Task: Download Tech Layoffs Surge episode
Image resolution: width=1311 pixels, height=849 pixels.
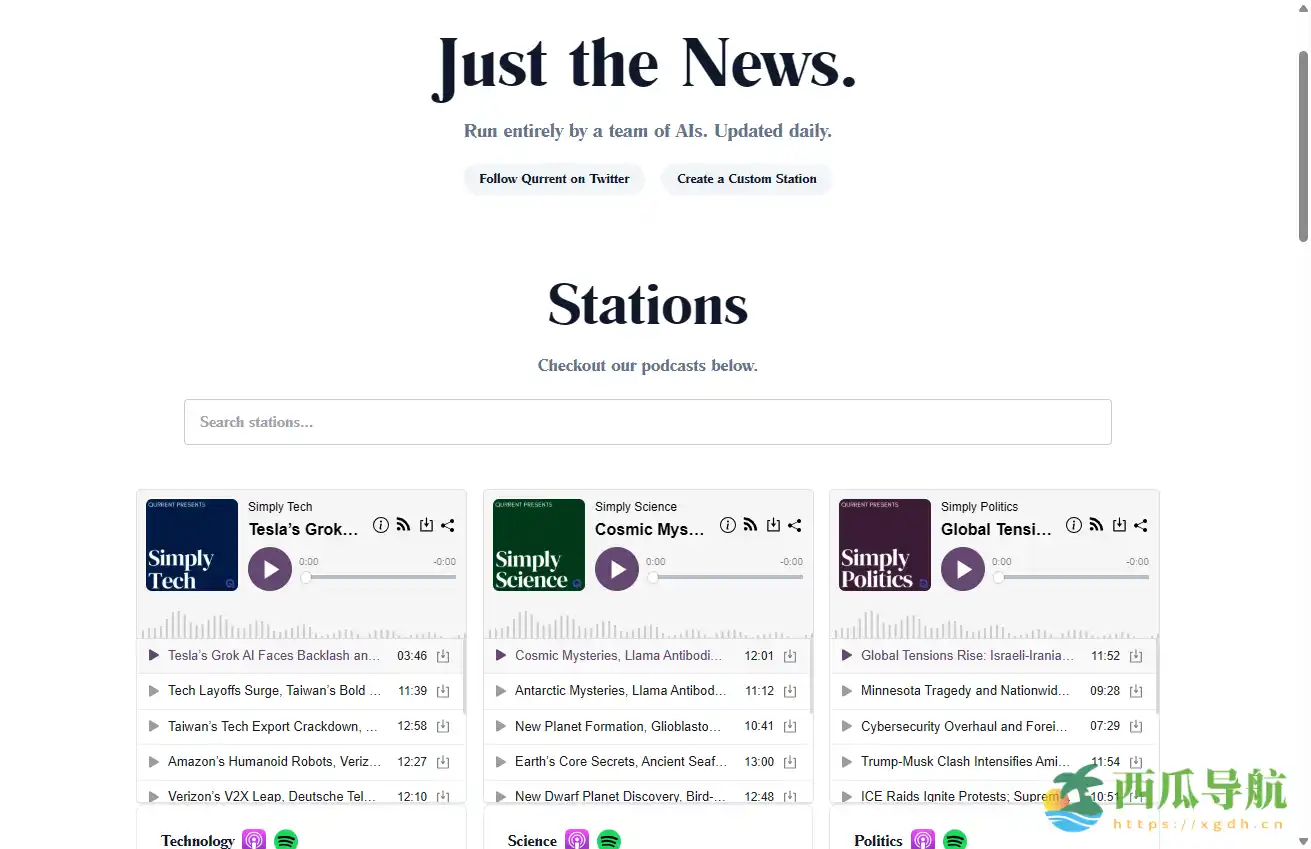Action: point(443,691)
